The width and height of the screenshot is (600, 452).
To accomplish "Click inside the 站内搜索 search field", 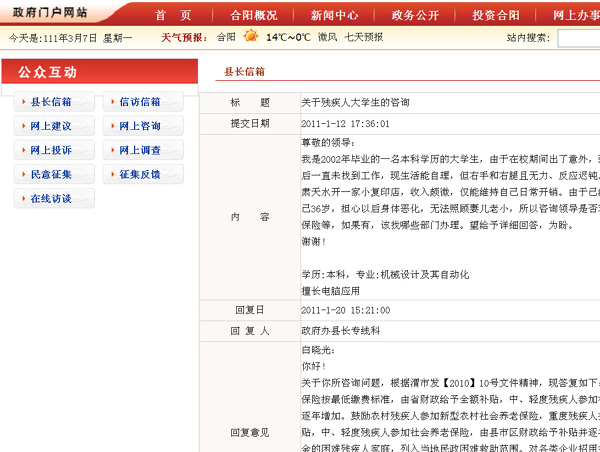I will coord(578,38).
